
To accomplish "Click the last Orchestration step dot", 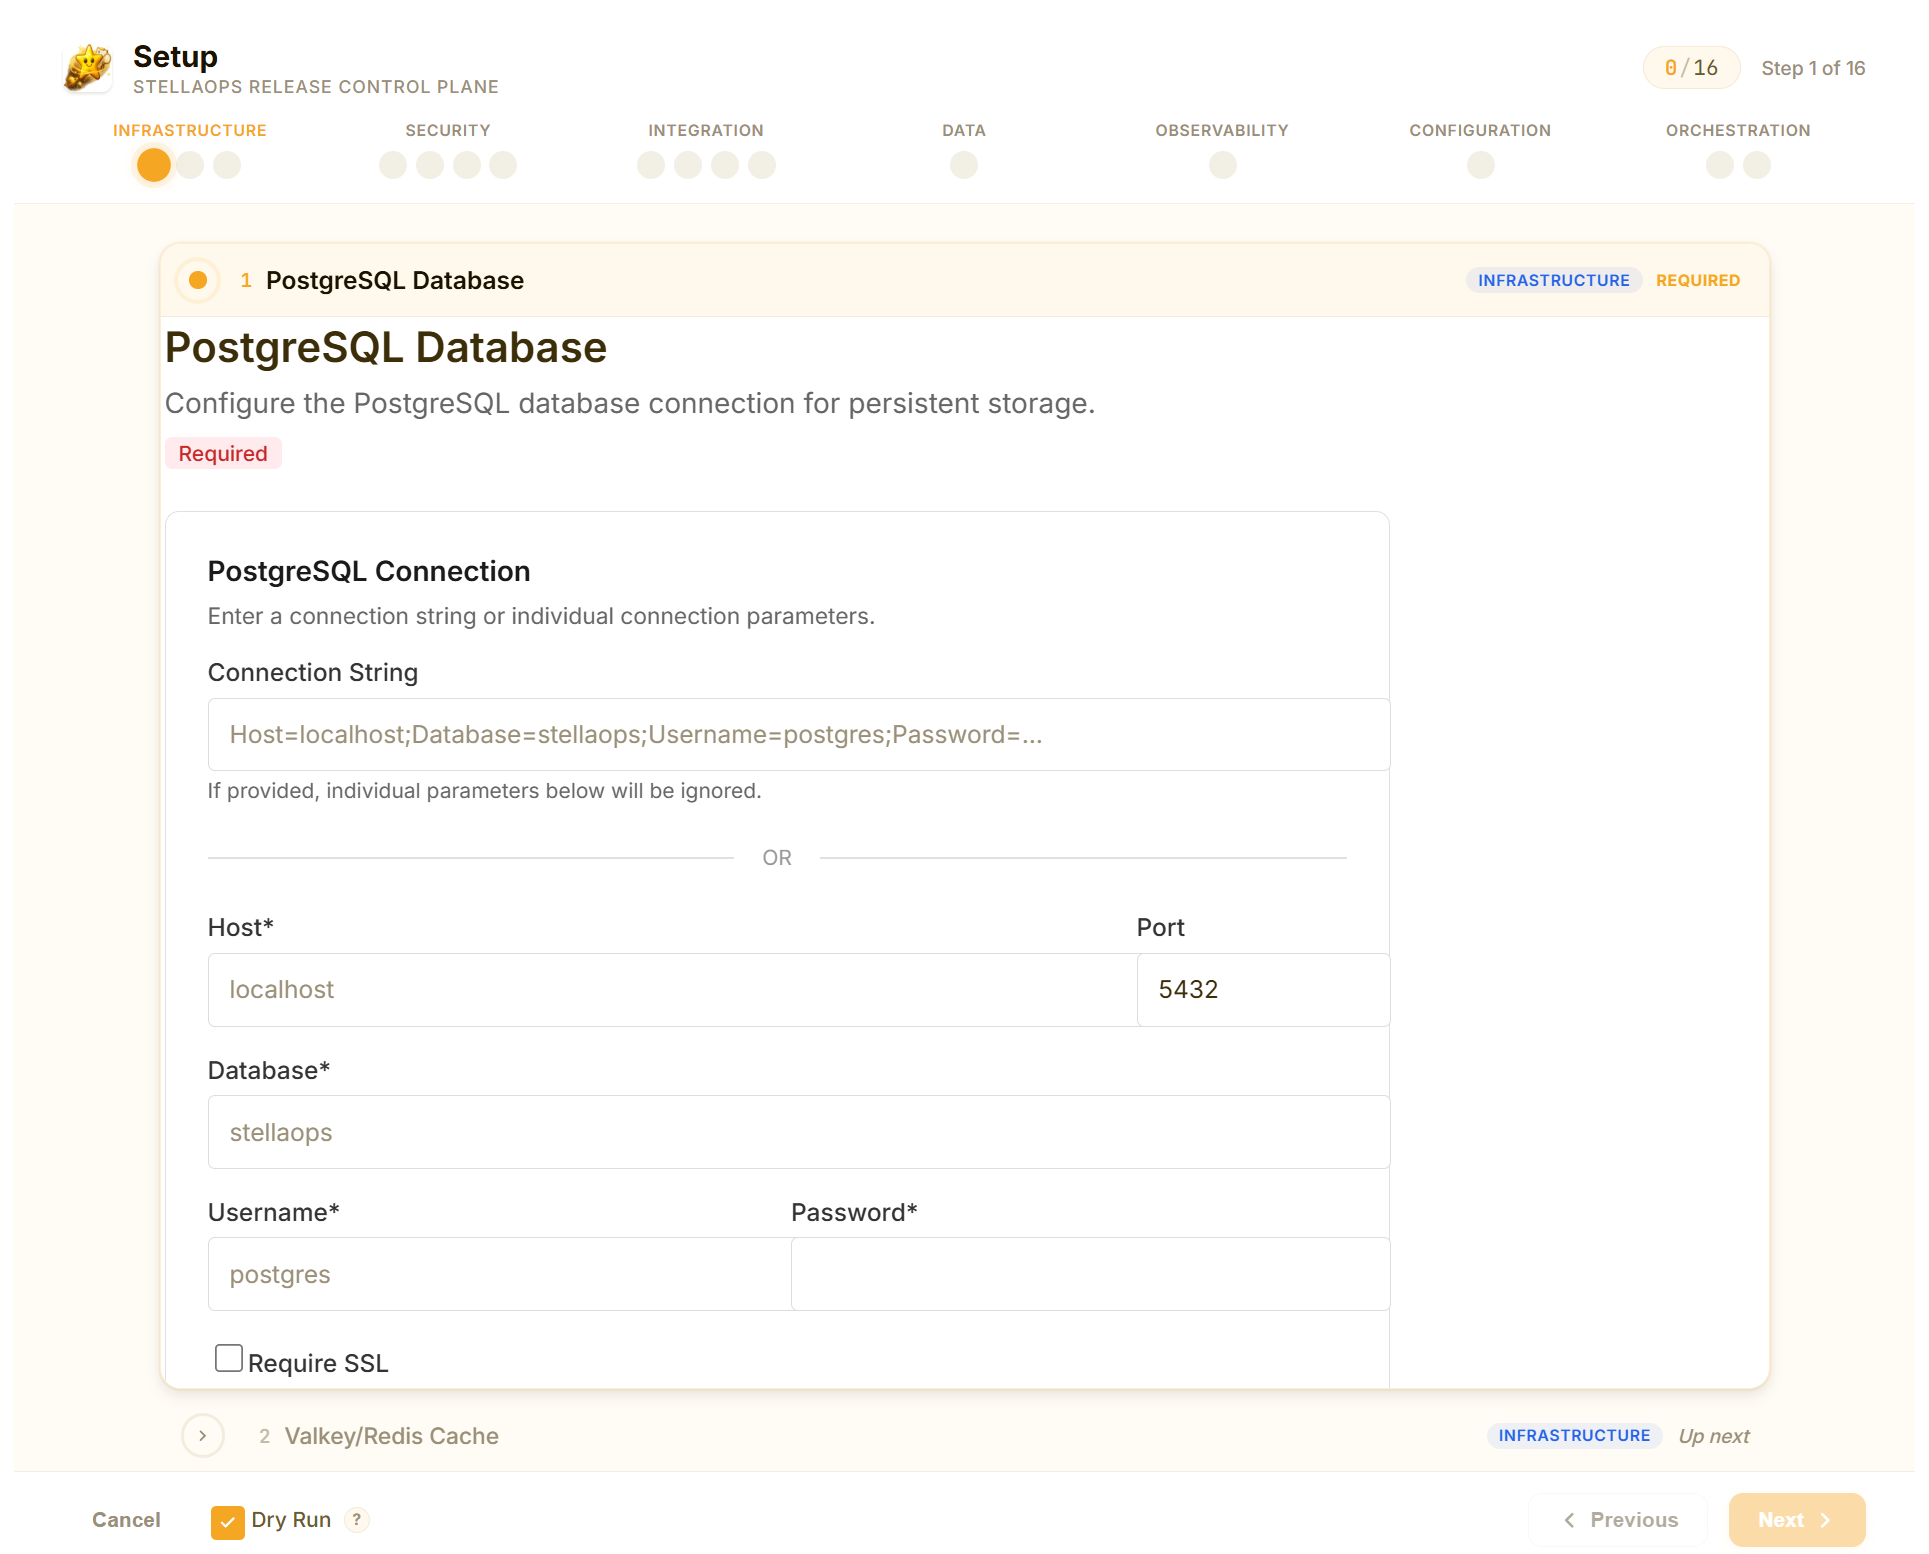I will (1756, 165).
